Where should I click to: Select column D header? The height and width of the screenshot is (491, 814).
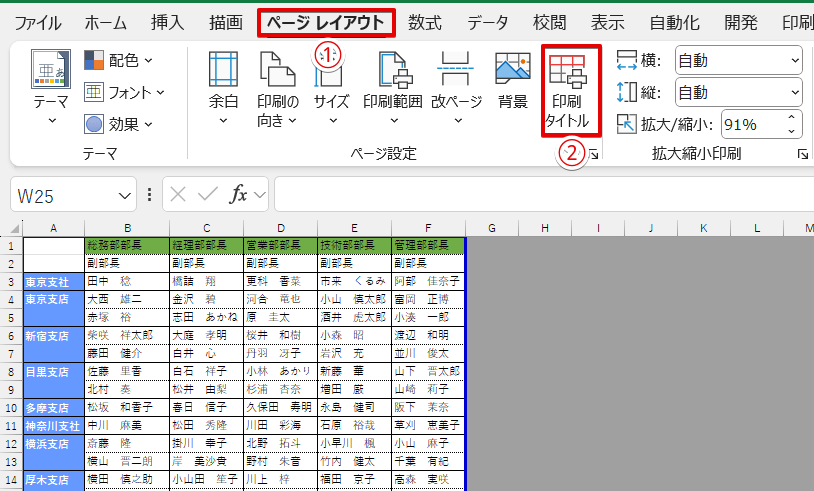[280, 228]
